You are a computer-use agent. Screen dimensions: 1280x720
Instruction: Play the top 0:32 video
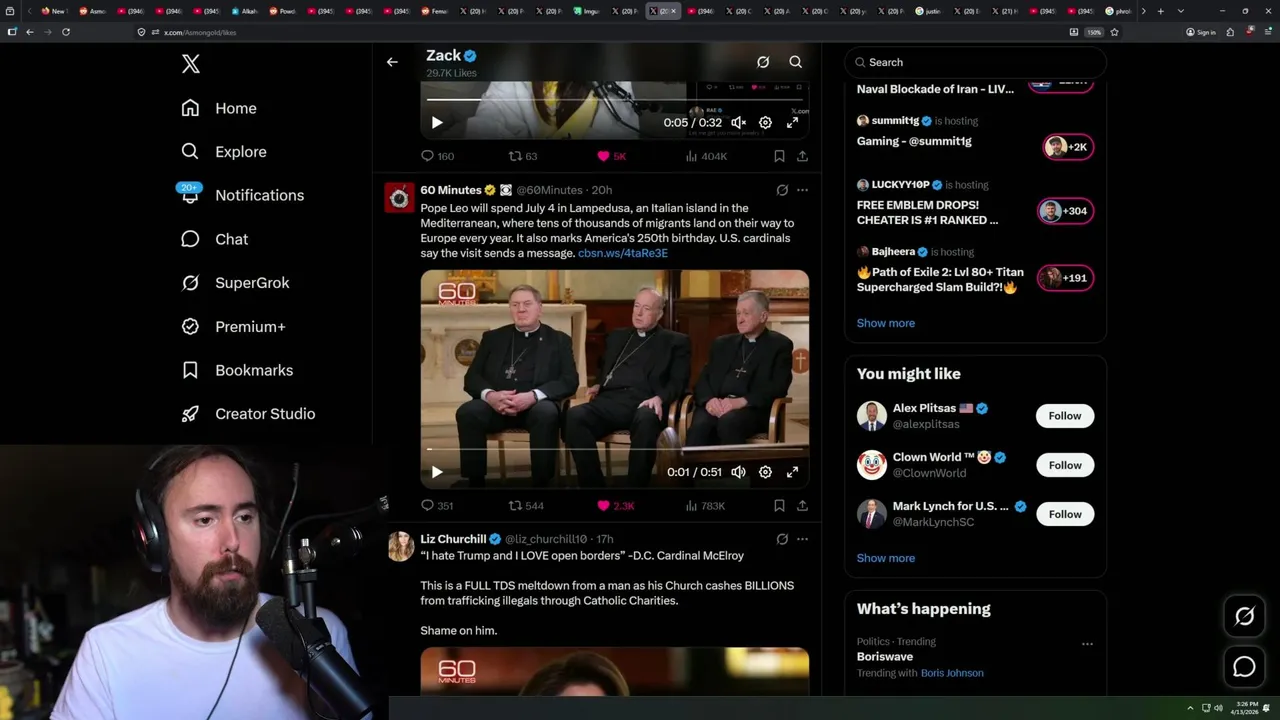point(437,122)
